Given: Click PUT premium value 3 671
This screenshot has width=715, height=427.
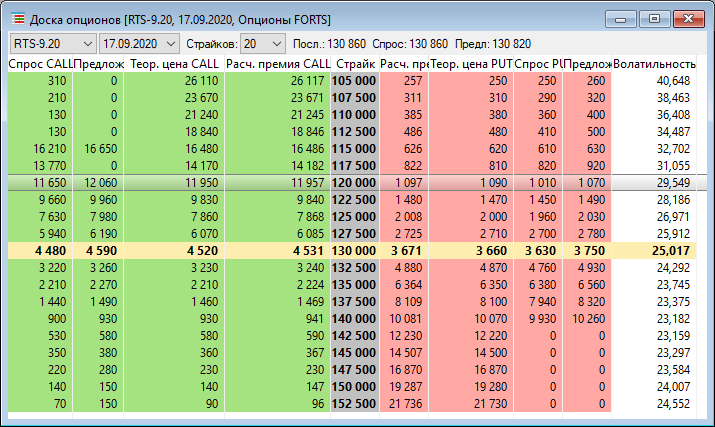Looking at the screenshot, I should [x=406, y=251].
